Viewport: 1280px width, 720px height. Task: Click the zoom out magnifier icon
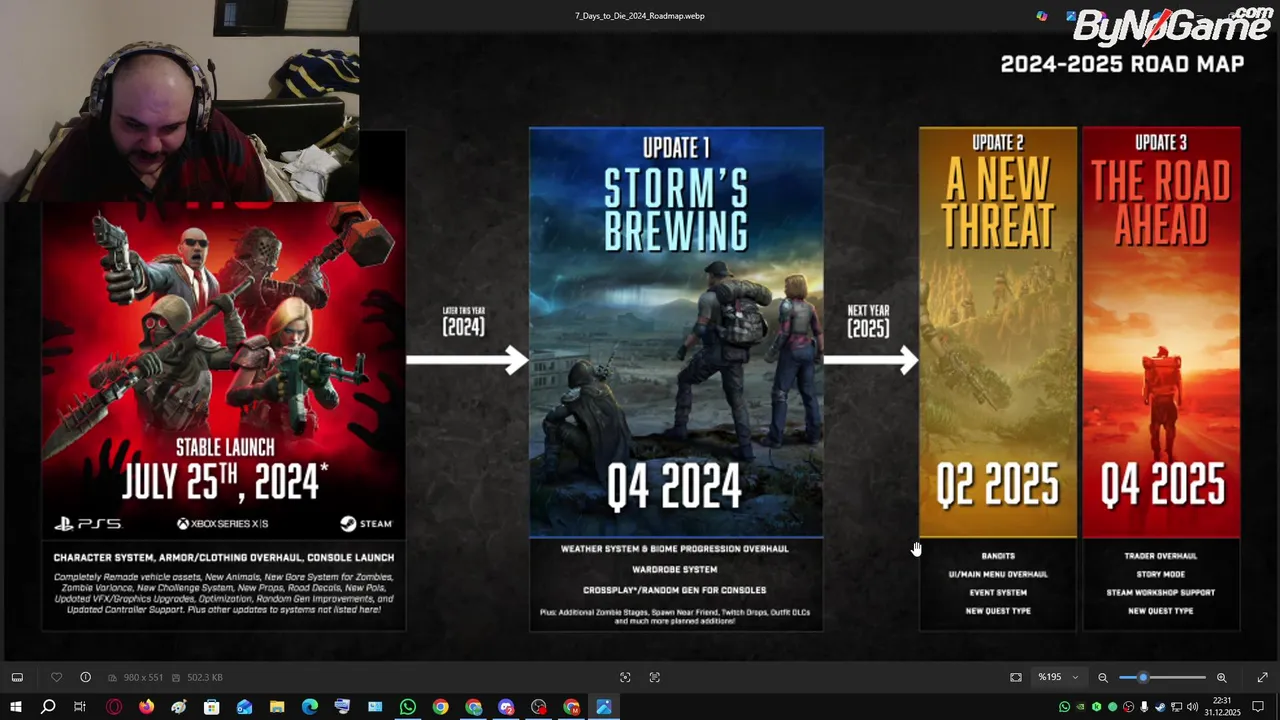pyautogui.click(x=1103, y=677)
